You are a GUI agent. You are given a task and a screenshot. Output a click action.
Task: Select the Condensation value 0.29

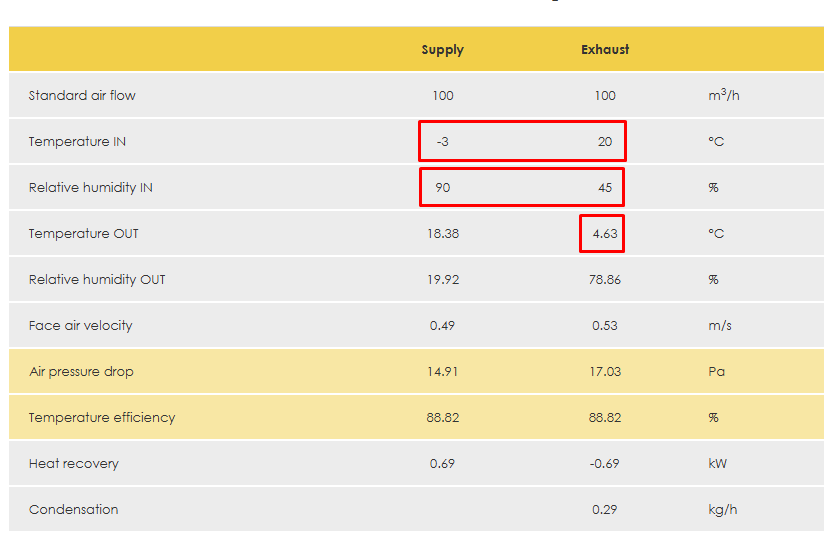(x=605, y=510)
